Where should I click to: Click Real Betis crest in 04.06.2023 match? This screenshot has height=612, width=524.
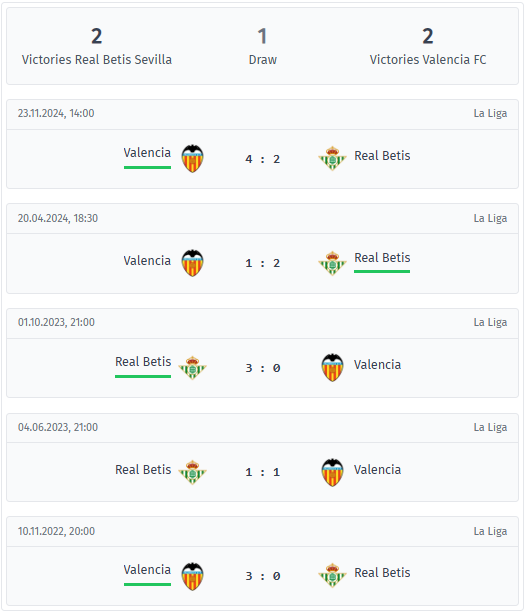[192, 472]
